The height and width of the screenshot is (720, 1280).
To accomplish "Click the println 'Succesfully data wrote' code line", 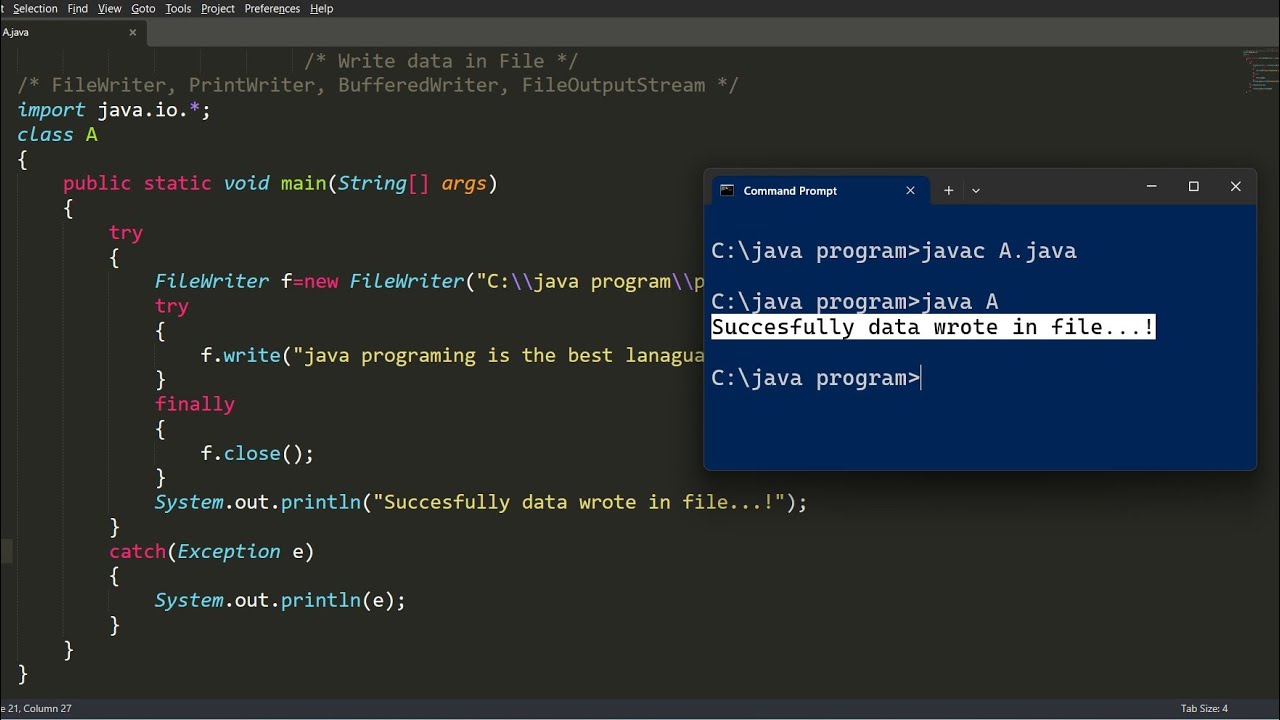I will 481,502.
